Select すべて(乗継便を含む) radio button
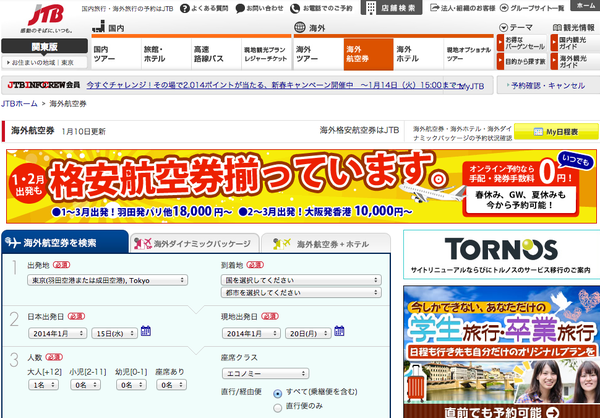 tap(277, 393)
